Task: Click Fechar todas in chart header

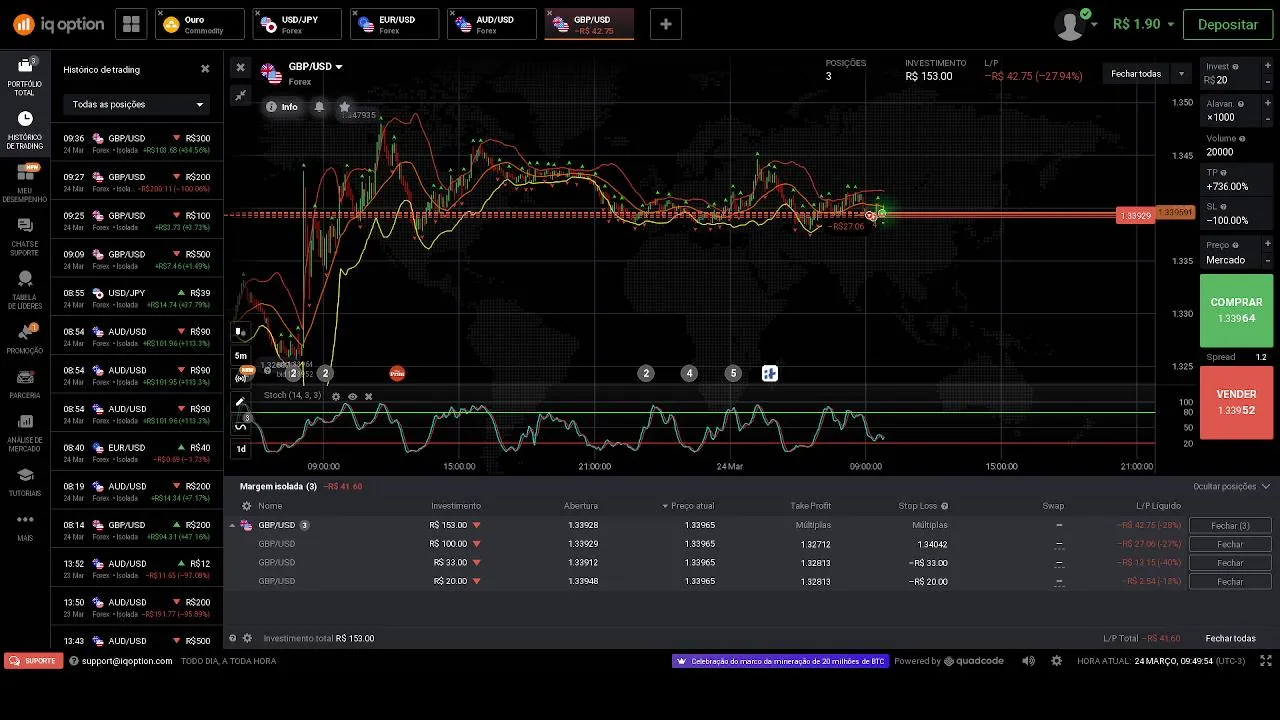Action: [1136, 74]
